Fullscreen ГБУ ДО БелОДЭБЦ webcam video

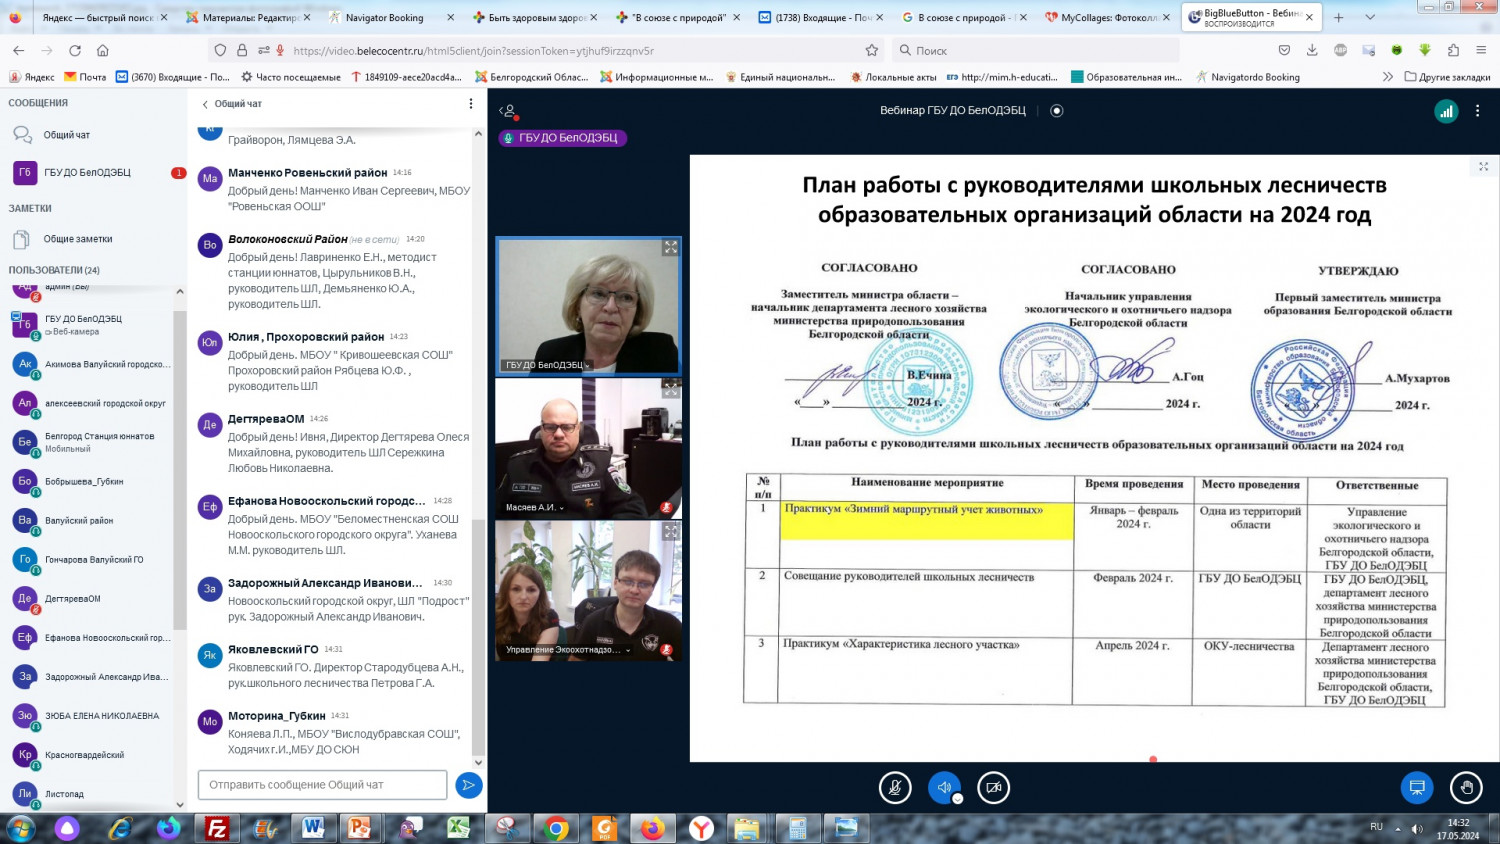(671, 247)
